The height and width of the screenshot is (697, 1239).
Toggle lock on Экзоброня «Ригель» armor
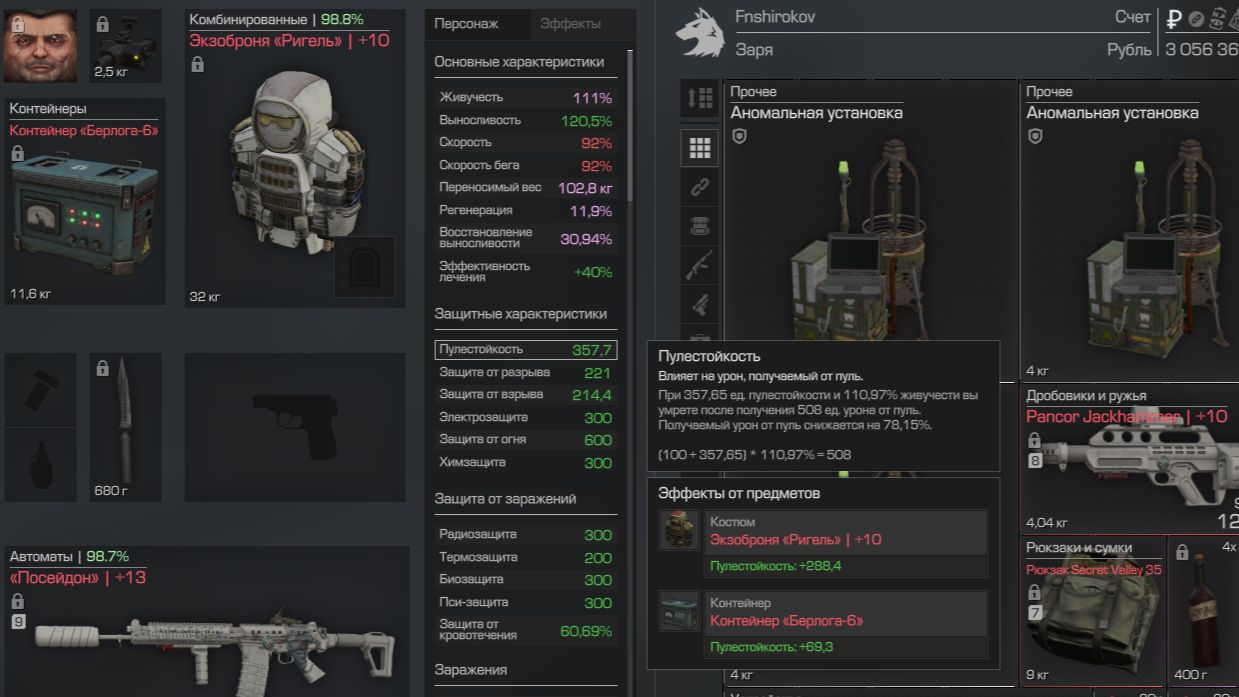pos(197,64)
